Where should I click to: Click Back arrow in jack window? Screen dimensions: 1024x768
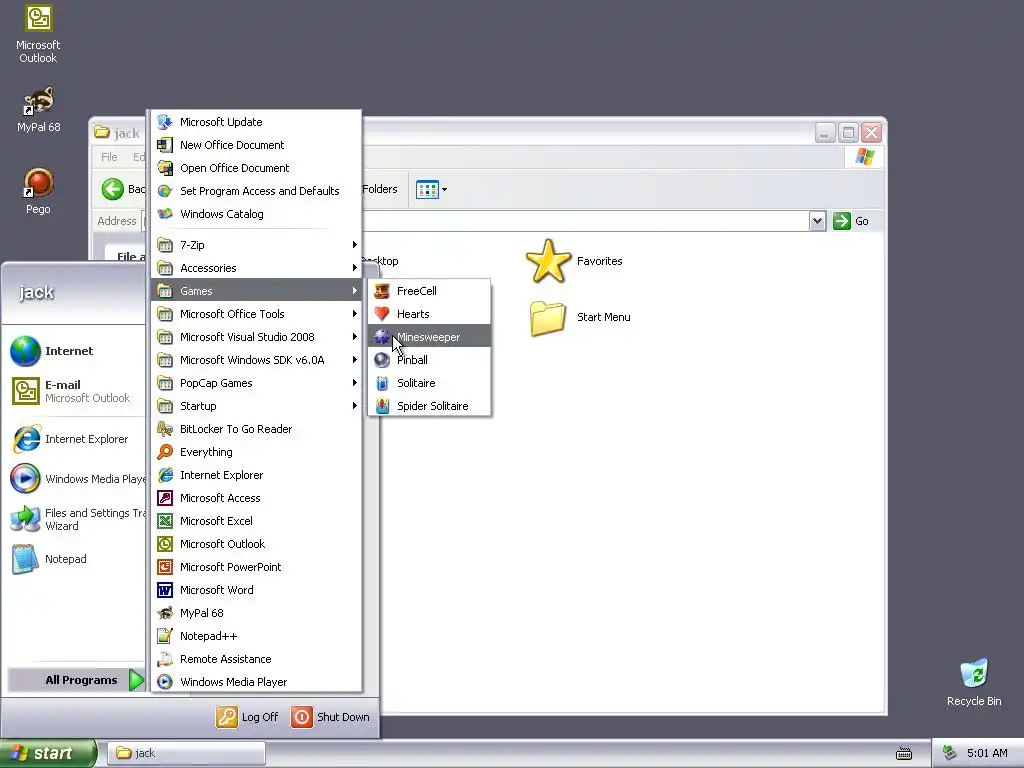click(x=113, y=189)
